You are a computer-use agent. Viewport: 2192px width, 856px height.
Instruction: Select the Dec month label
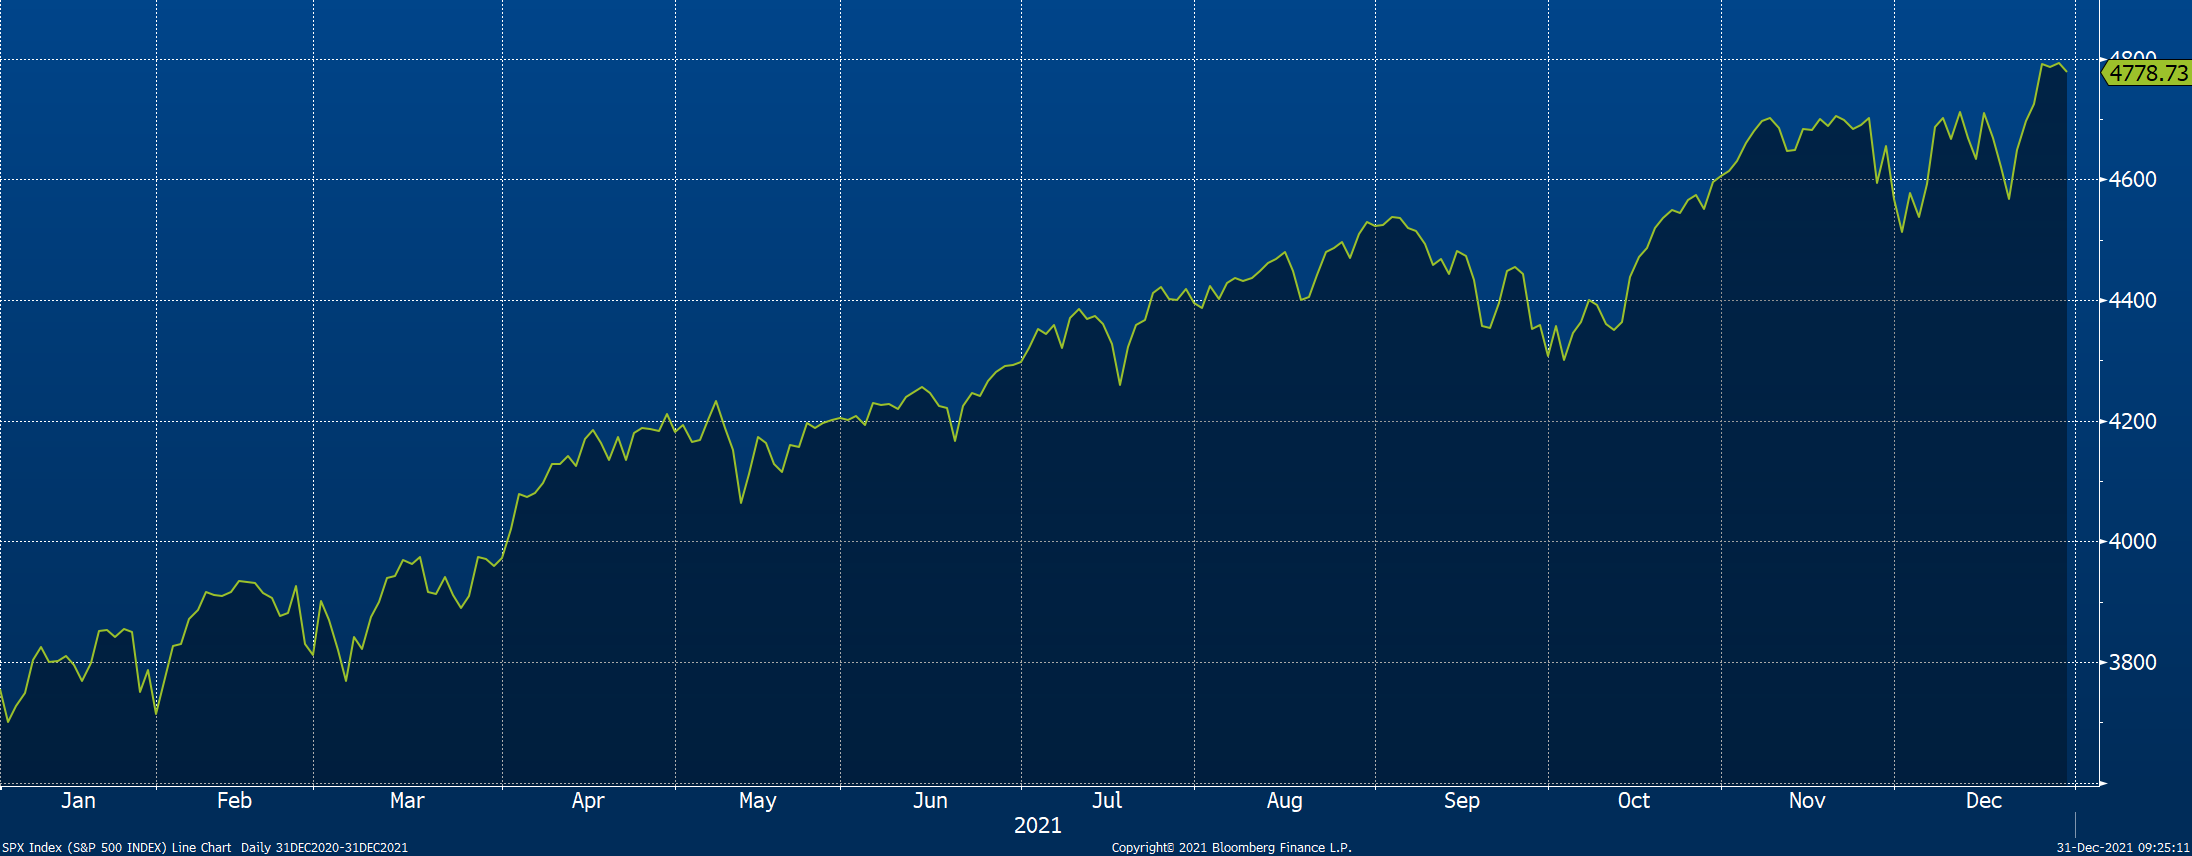1984,800
